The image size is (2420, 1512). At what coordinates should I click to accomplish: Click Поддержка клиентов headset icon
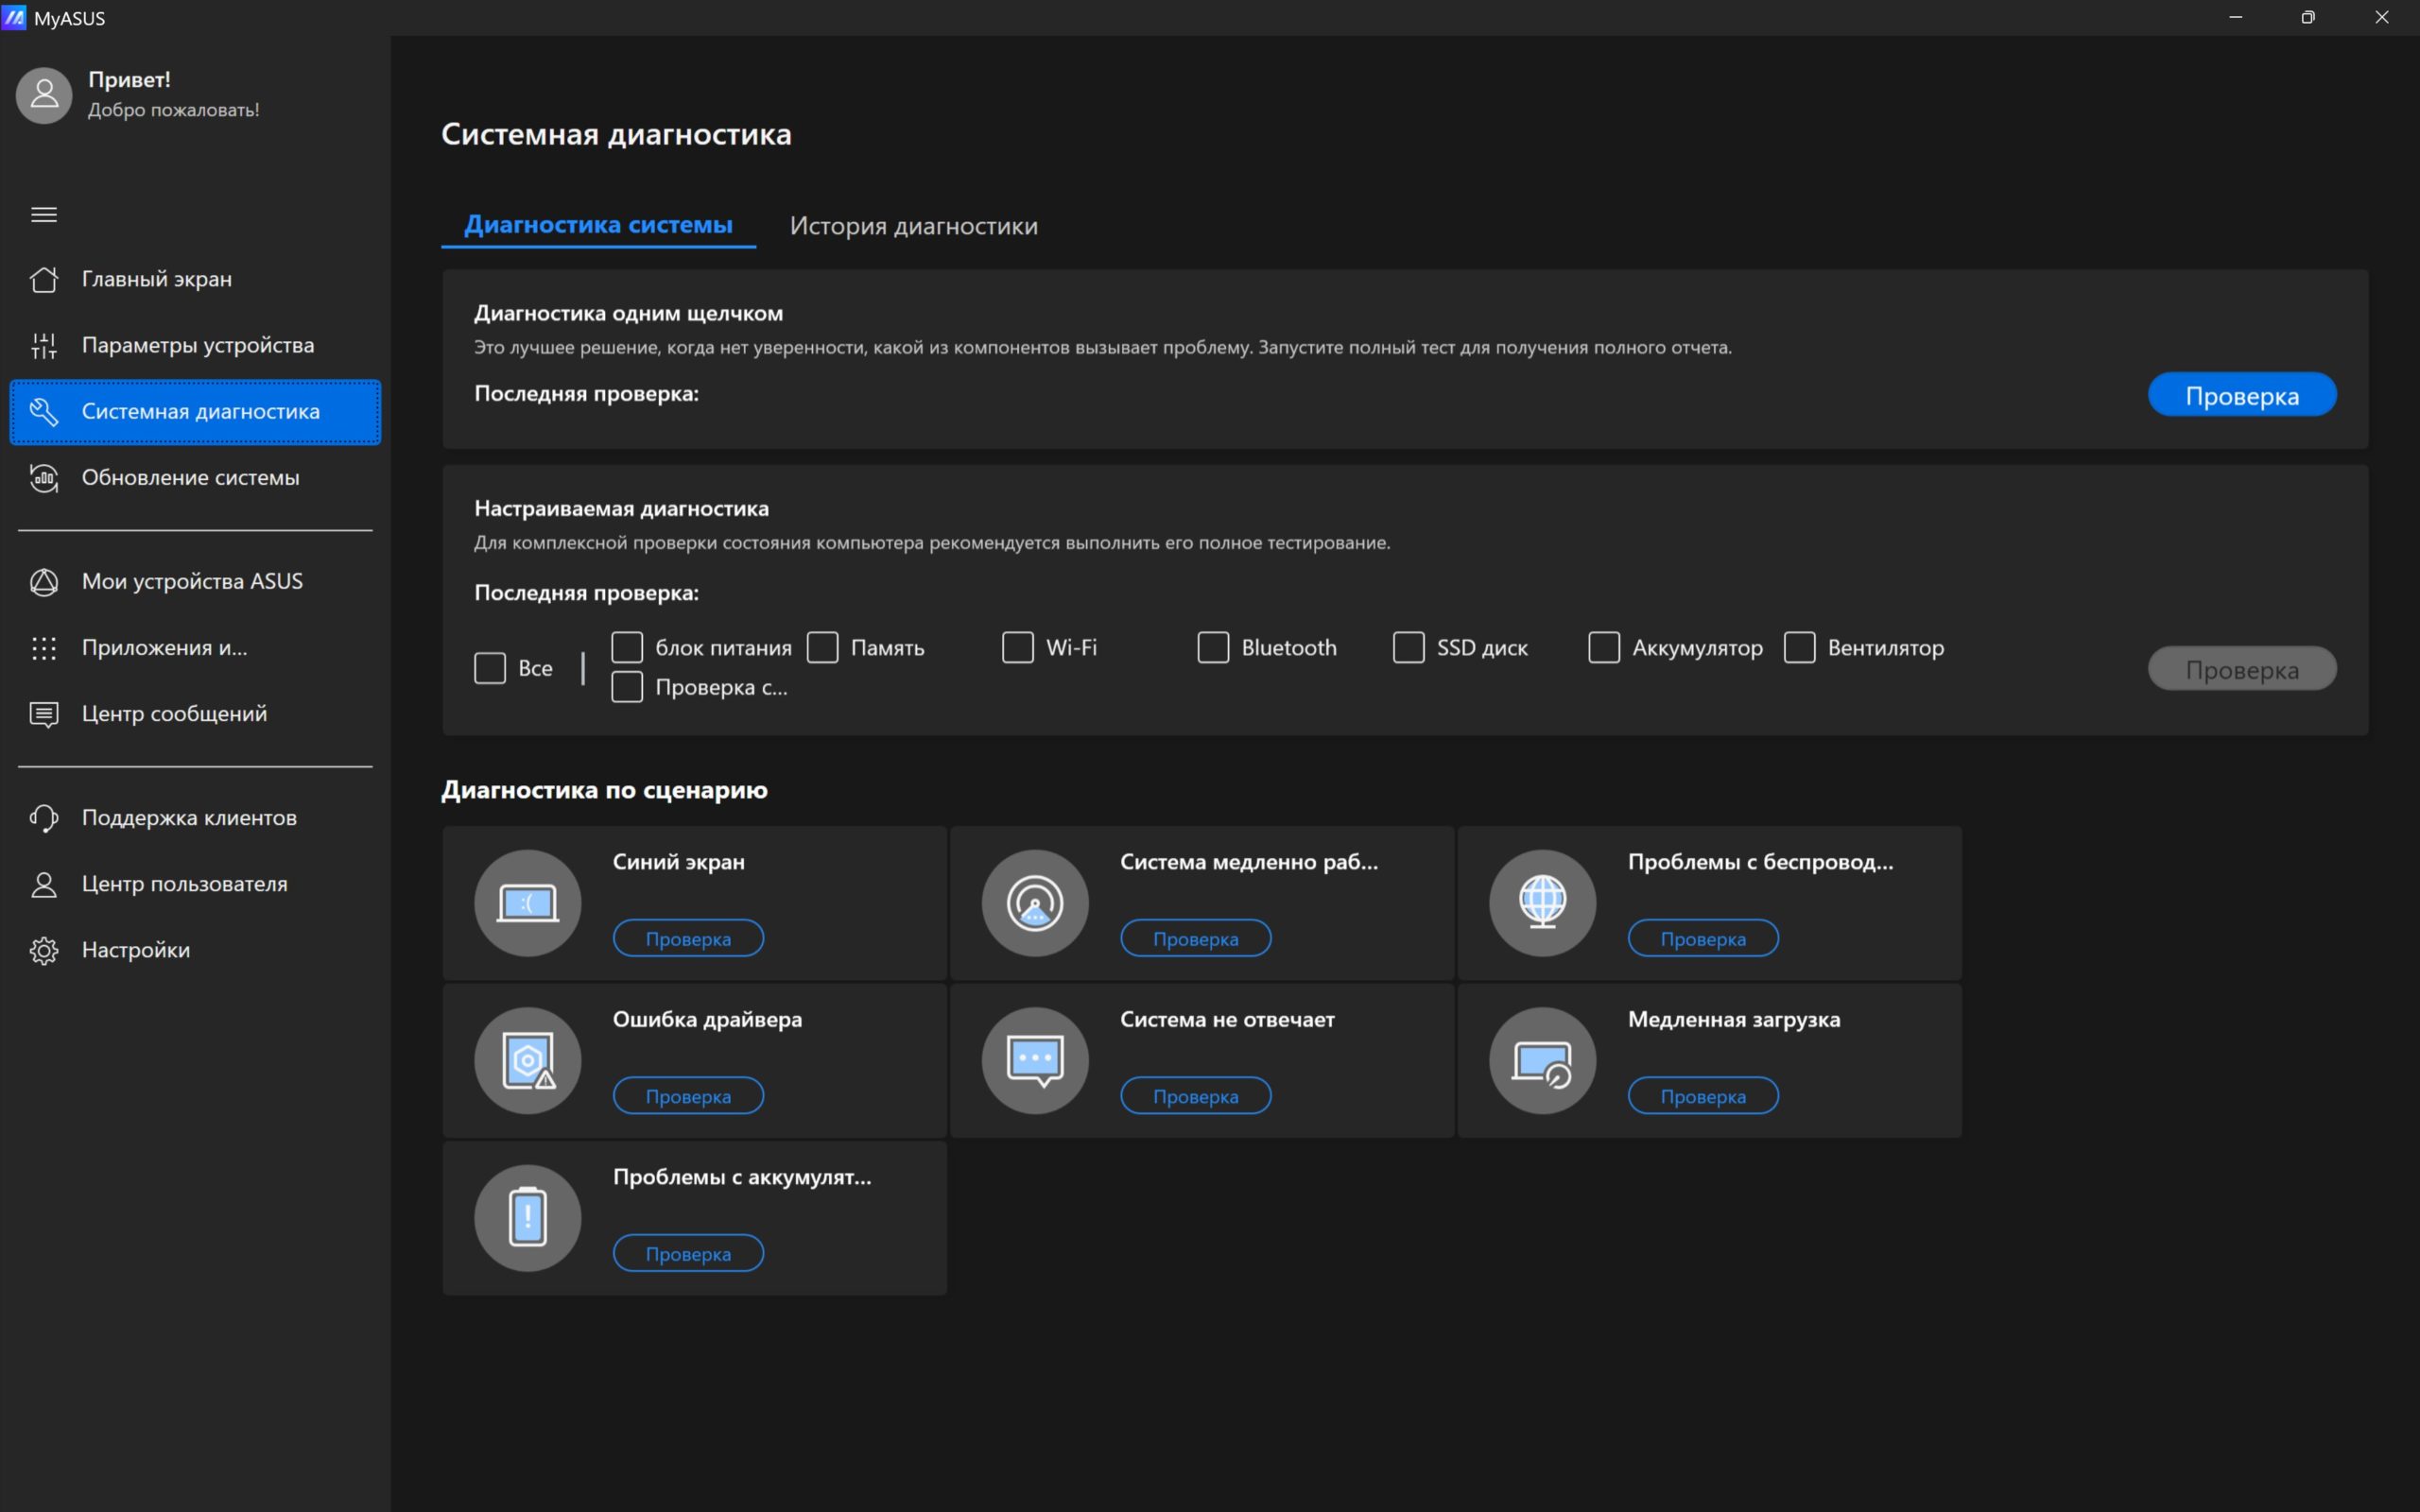pos(44,818)
